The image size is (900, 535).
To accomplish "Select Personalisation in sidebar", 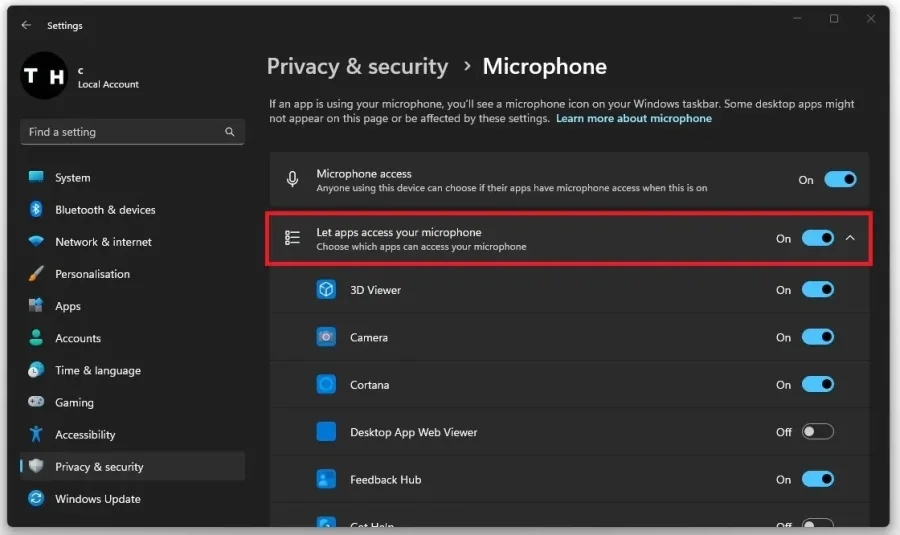I will coord(133,274).
